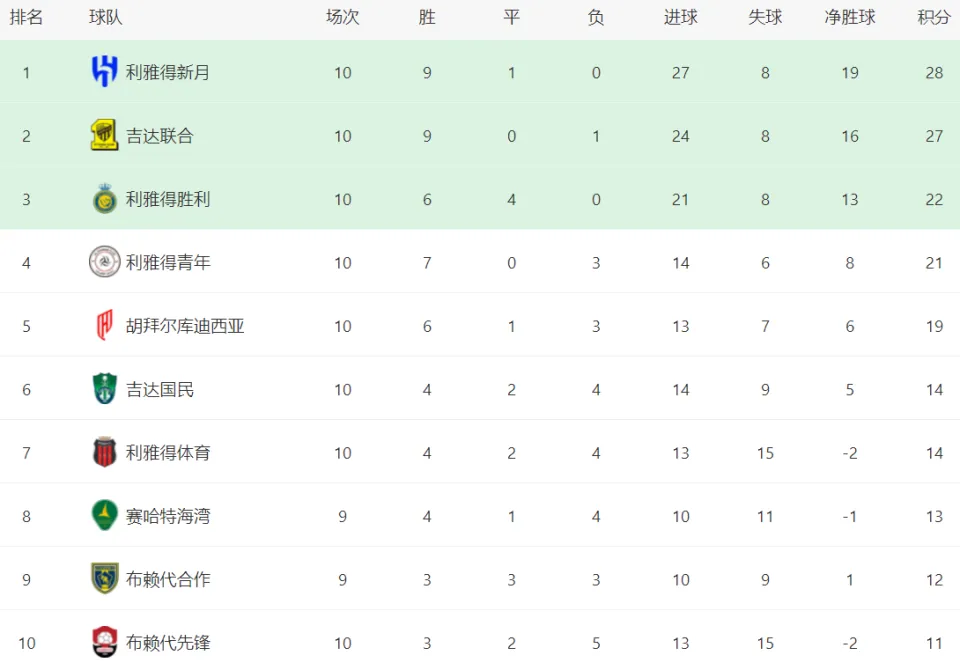
Task: Click the 吉达联合 yellow crest icon
Action: [105, 135]
